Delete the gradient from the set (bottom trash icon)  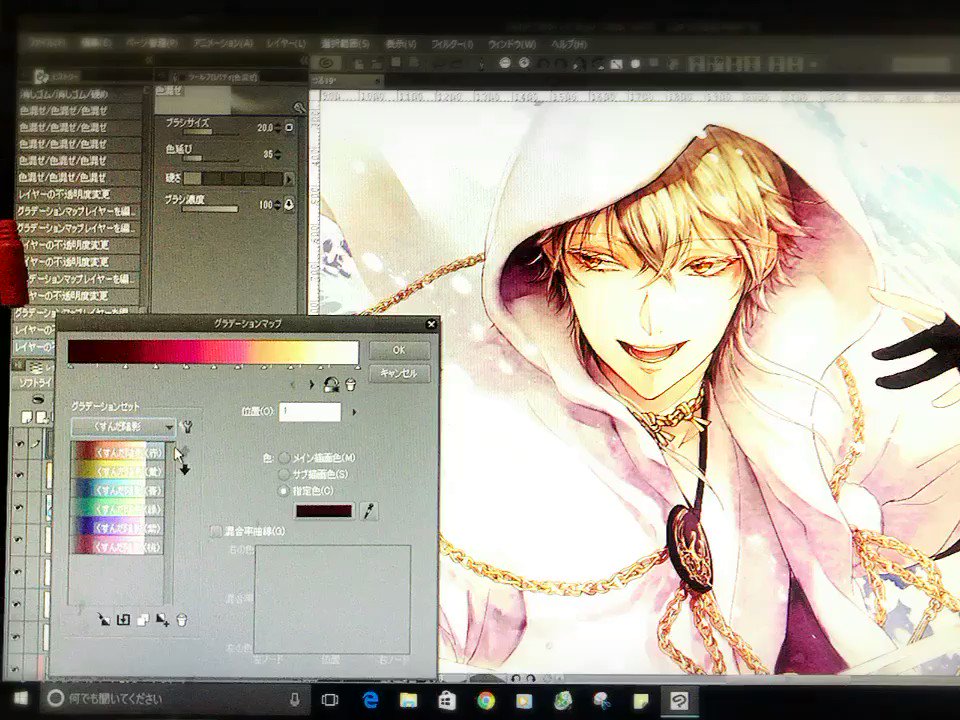click(x=181, y=620)
